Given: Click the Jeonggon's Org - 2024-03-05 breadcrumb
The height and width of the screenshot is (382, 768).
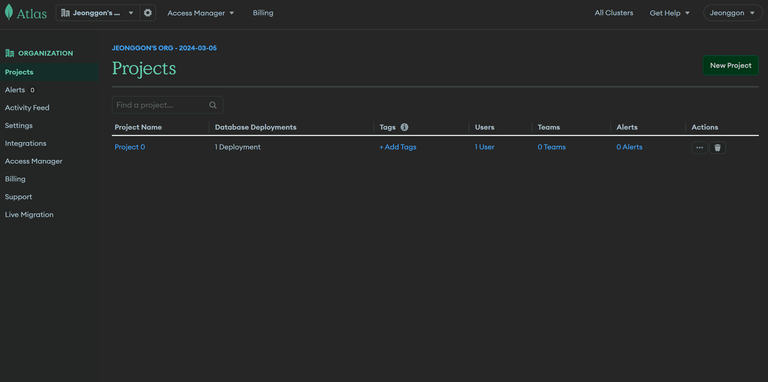Looking at the screenshot, I should tap(164, 48).
